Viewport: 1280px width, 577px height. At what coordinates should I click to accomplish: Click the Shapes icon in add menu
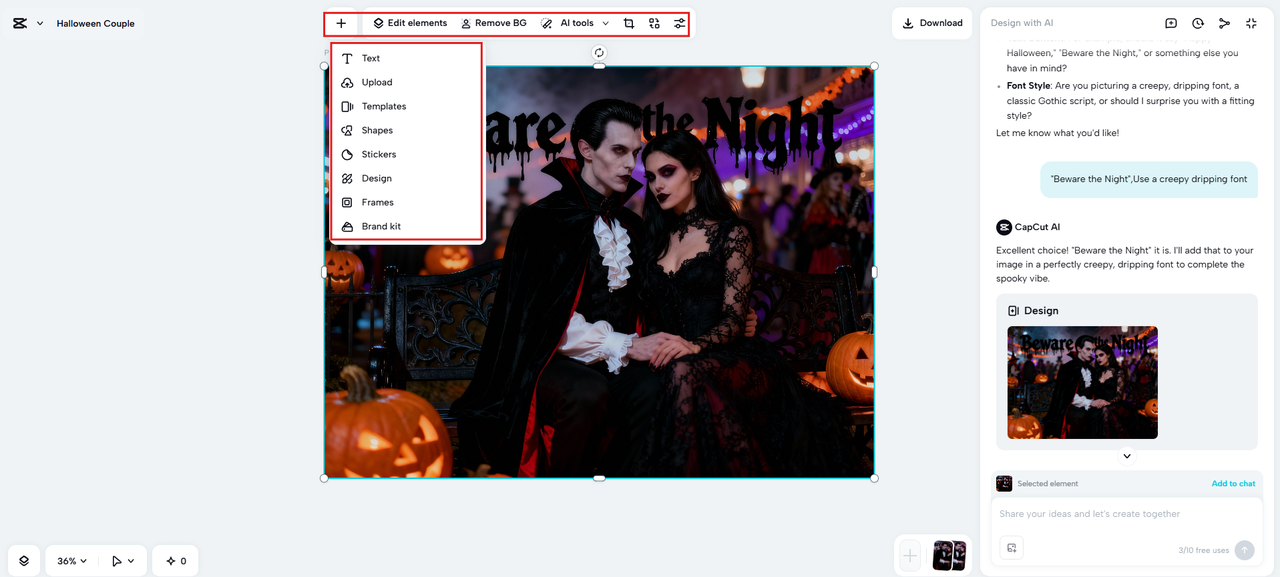tap(347, 130)
